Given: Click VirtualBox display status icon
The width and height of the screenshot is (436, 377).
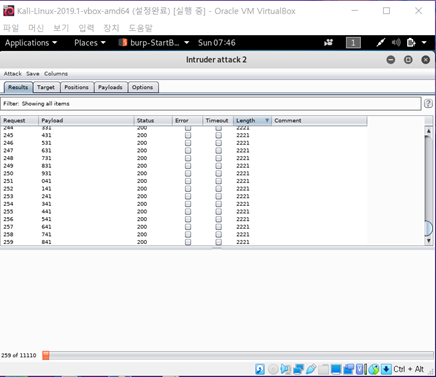Looking at the screenshot, I should tap(336, 369).
